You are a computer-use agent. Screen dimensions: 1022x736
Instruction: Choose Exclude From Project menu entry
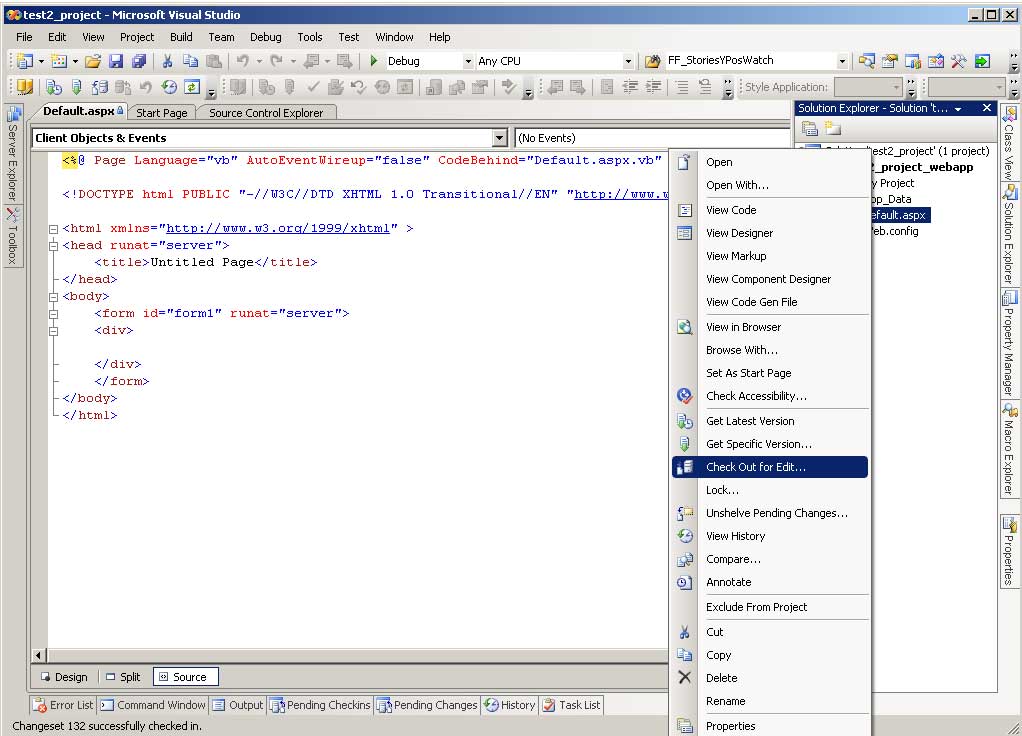point(770,607)
